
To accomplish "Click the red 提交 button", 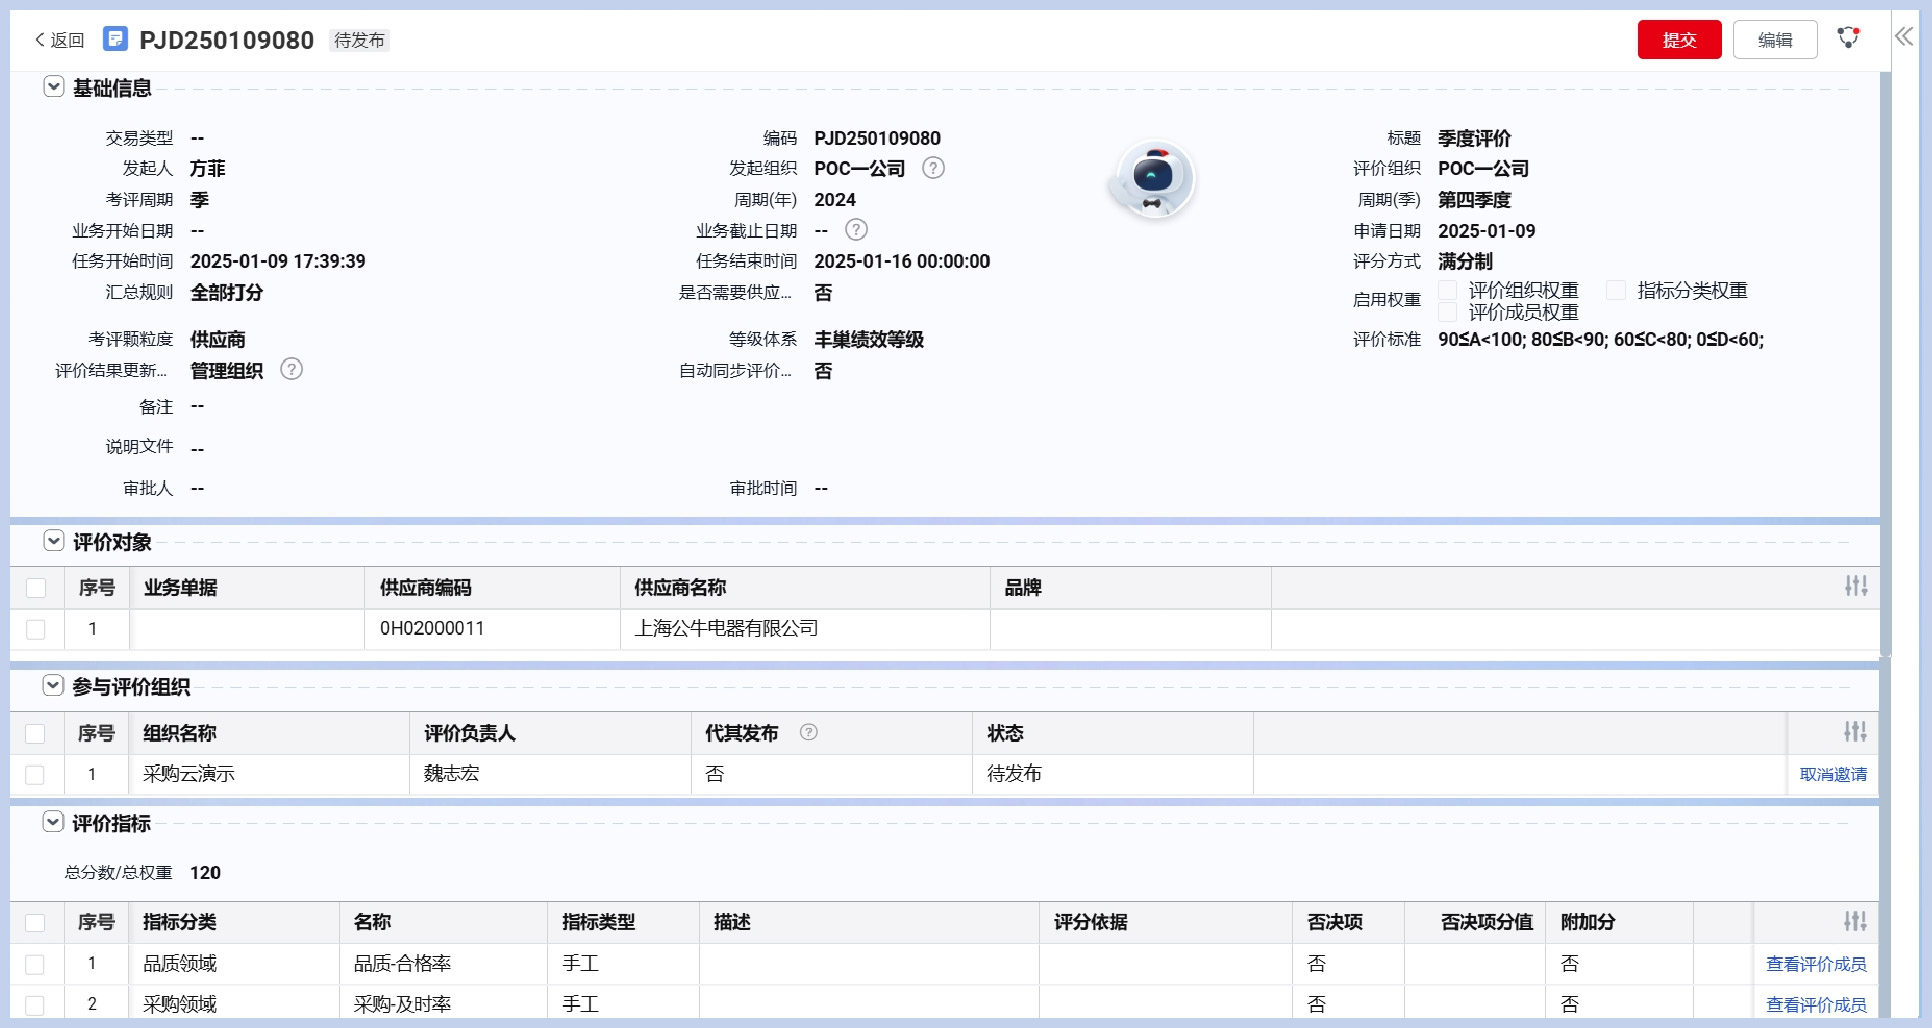I will point(1679,40).
